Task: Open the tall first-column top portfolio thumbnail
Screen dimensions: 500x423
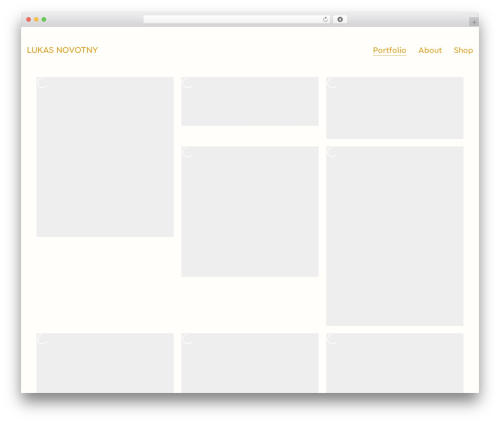Action: point(105,157)
